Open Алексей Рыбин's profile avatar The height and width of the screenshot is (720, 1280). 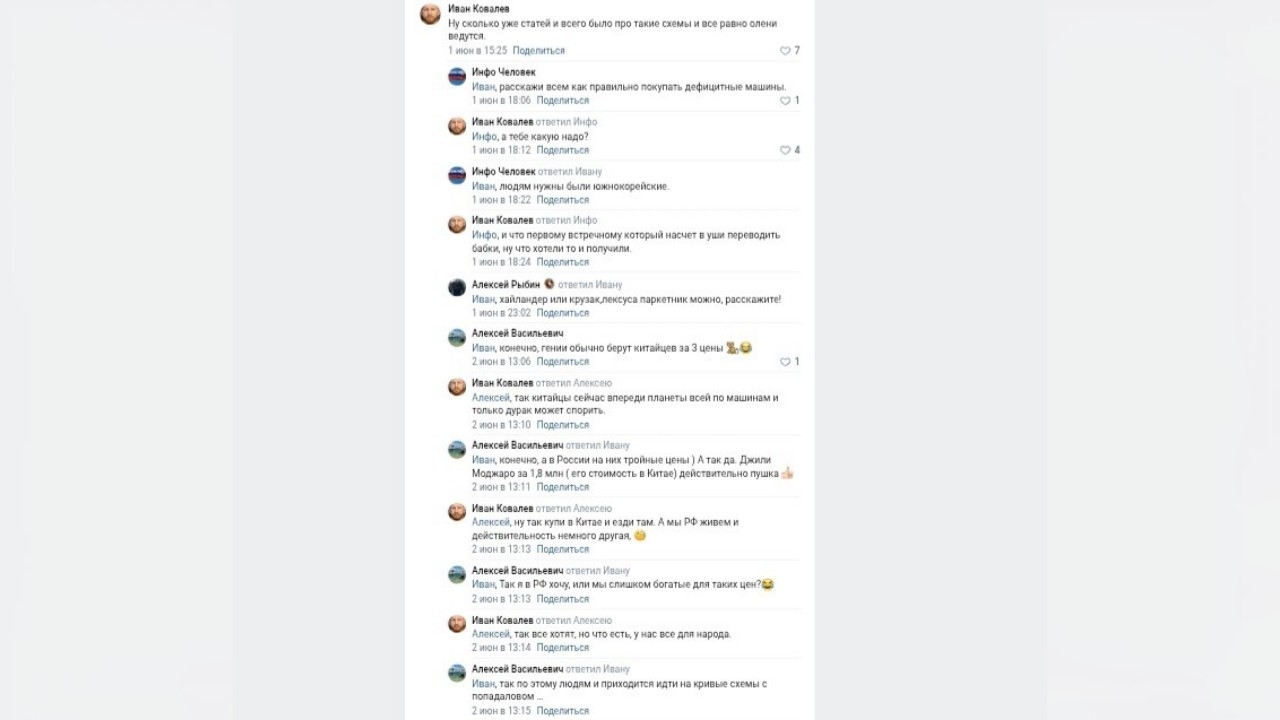click(457, 288)
